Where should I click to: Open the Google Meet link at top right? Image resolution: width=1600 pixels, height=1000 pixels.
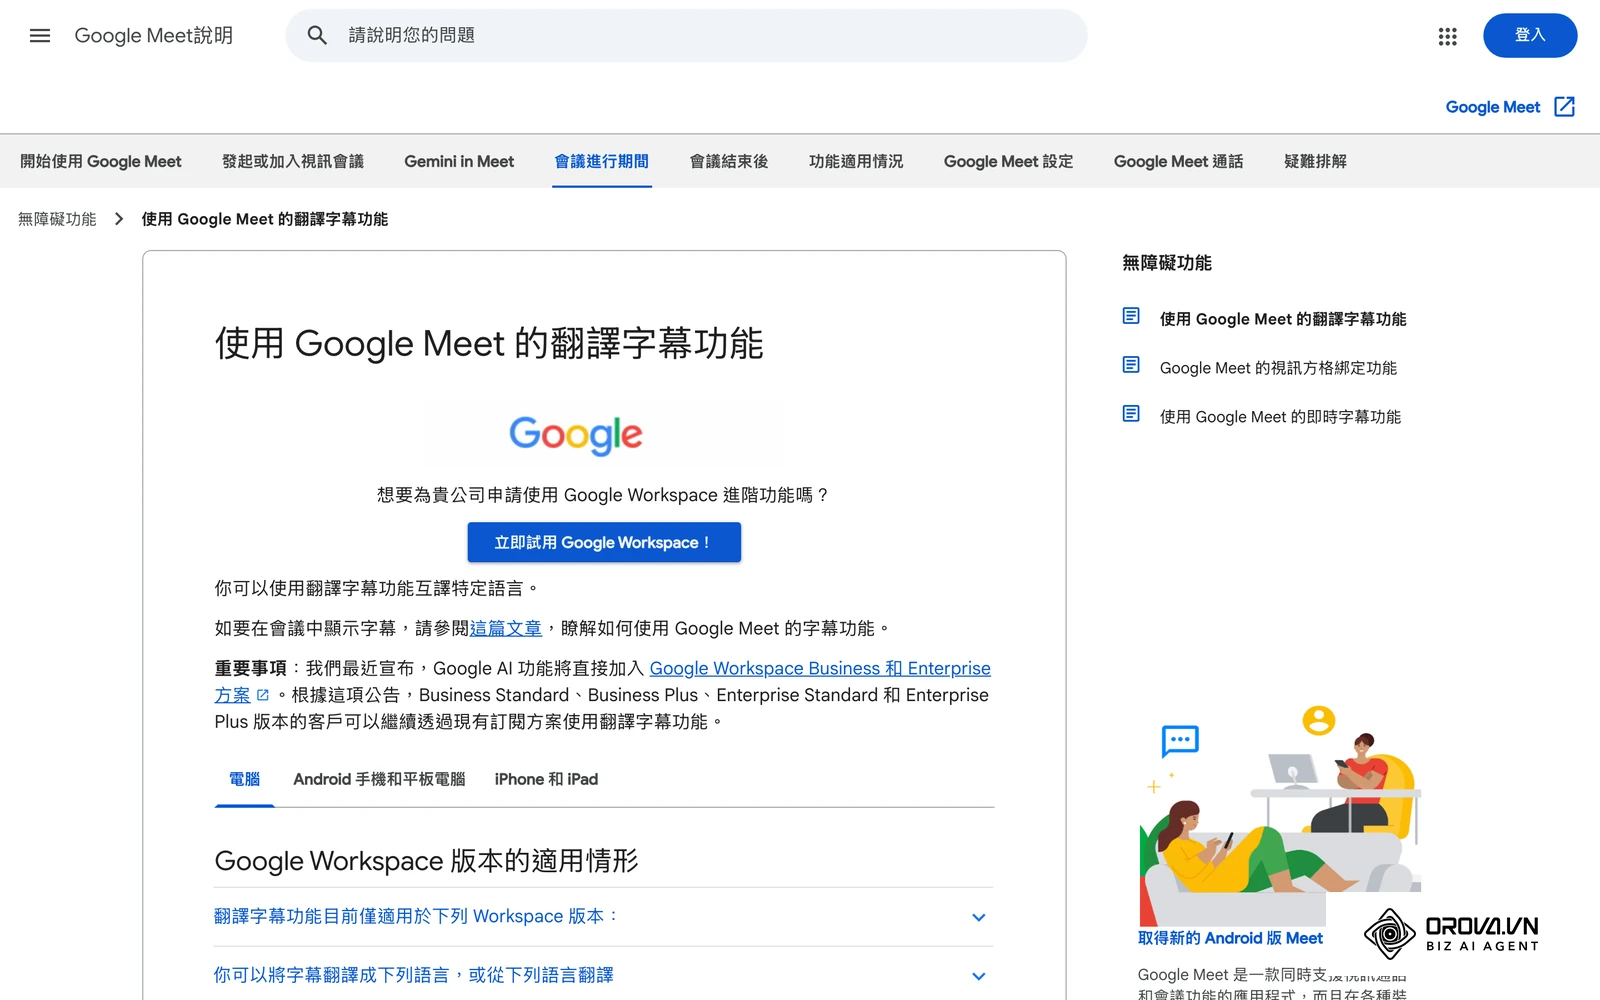[1492, 107]
